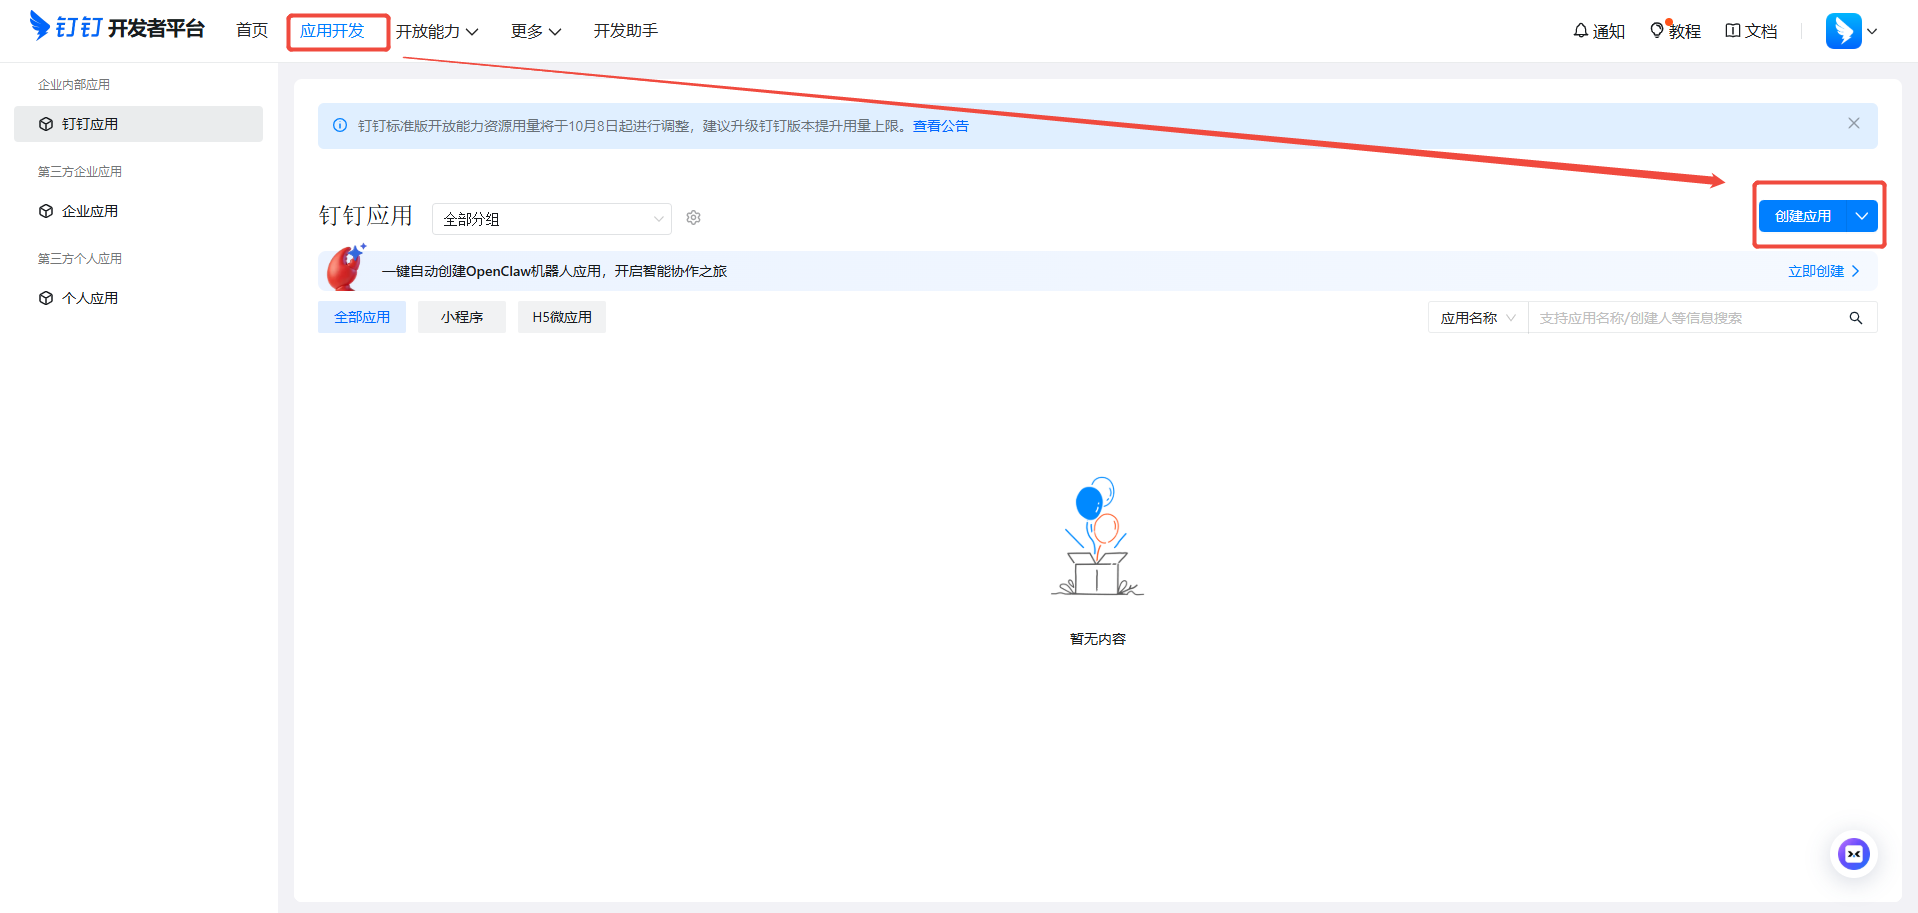
Task: Click the 创建应用 button
Action: click(1803, 216)
